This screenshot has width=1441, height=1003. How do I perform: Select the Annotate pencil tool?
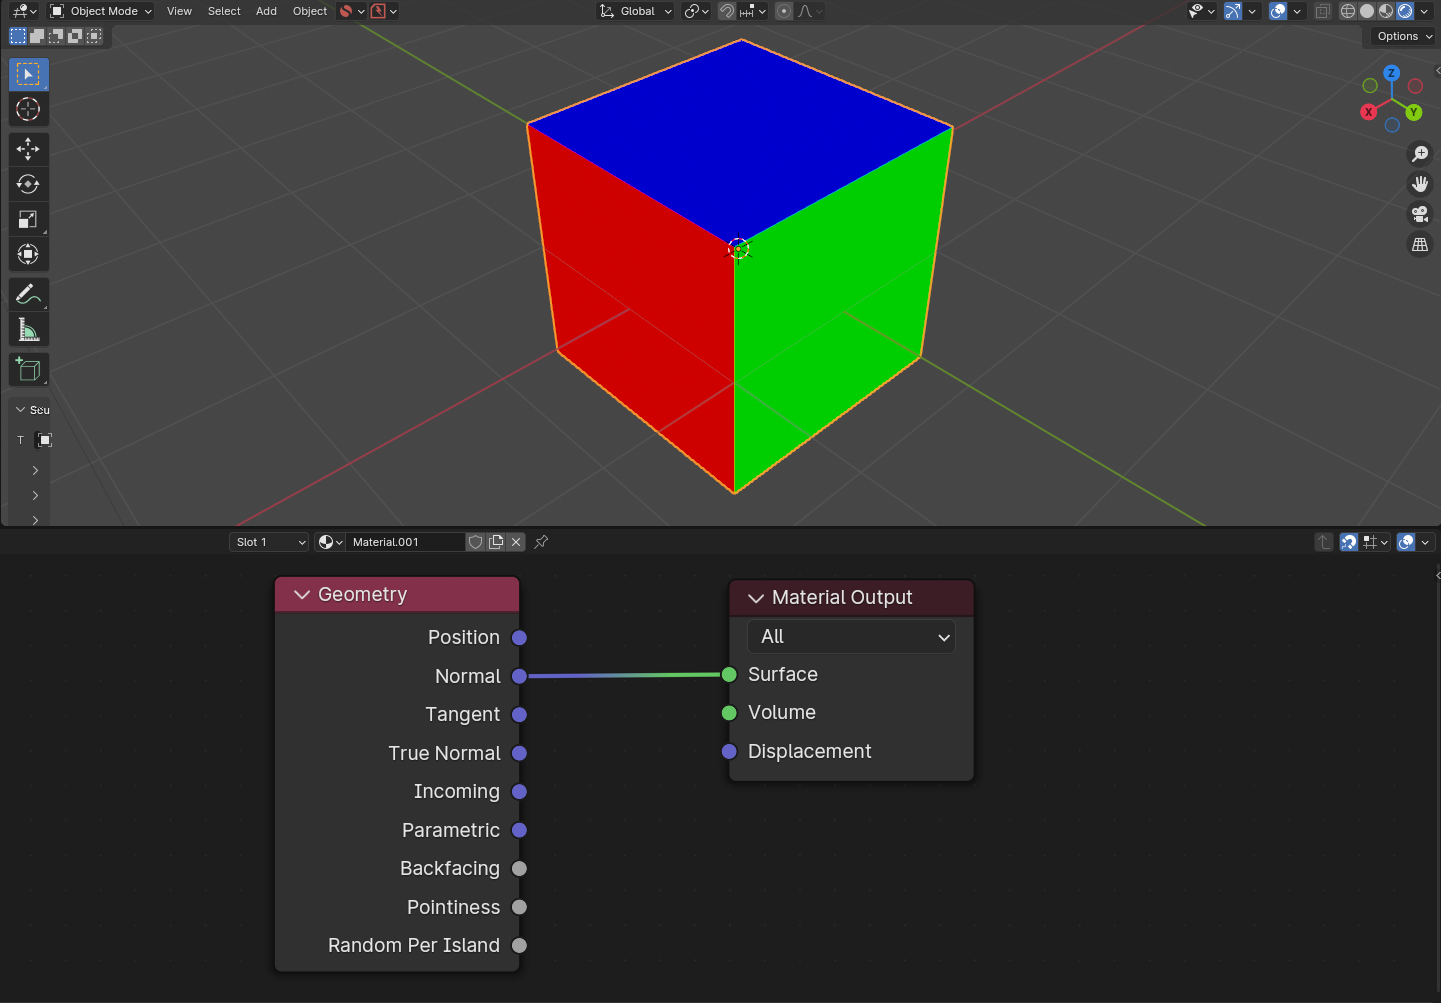(x=28, y=294)
